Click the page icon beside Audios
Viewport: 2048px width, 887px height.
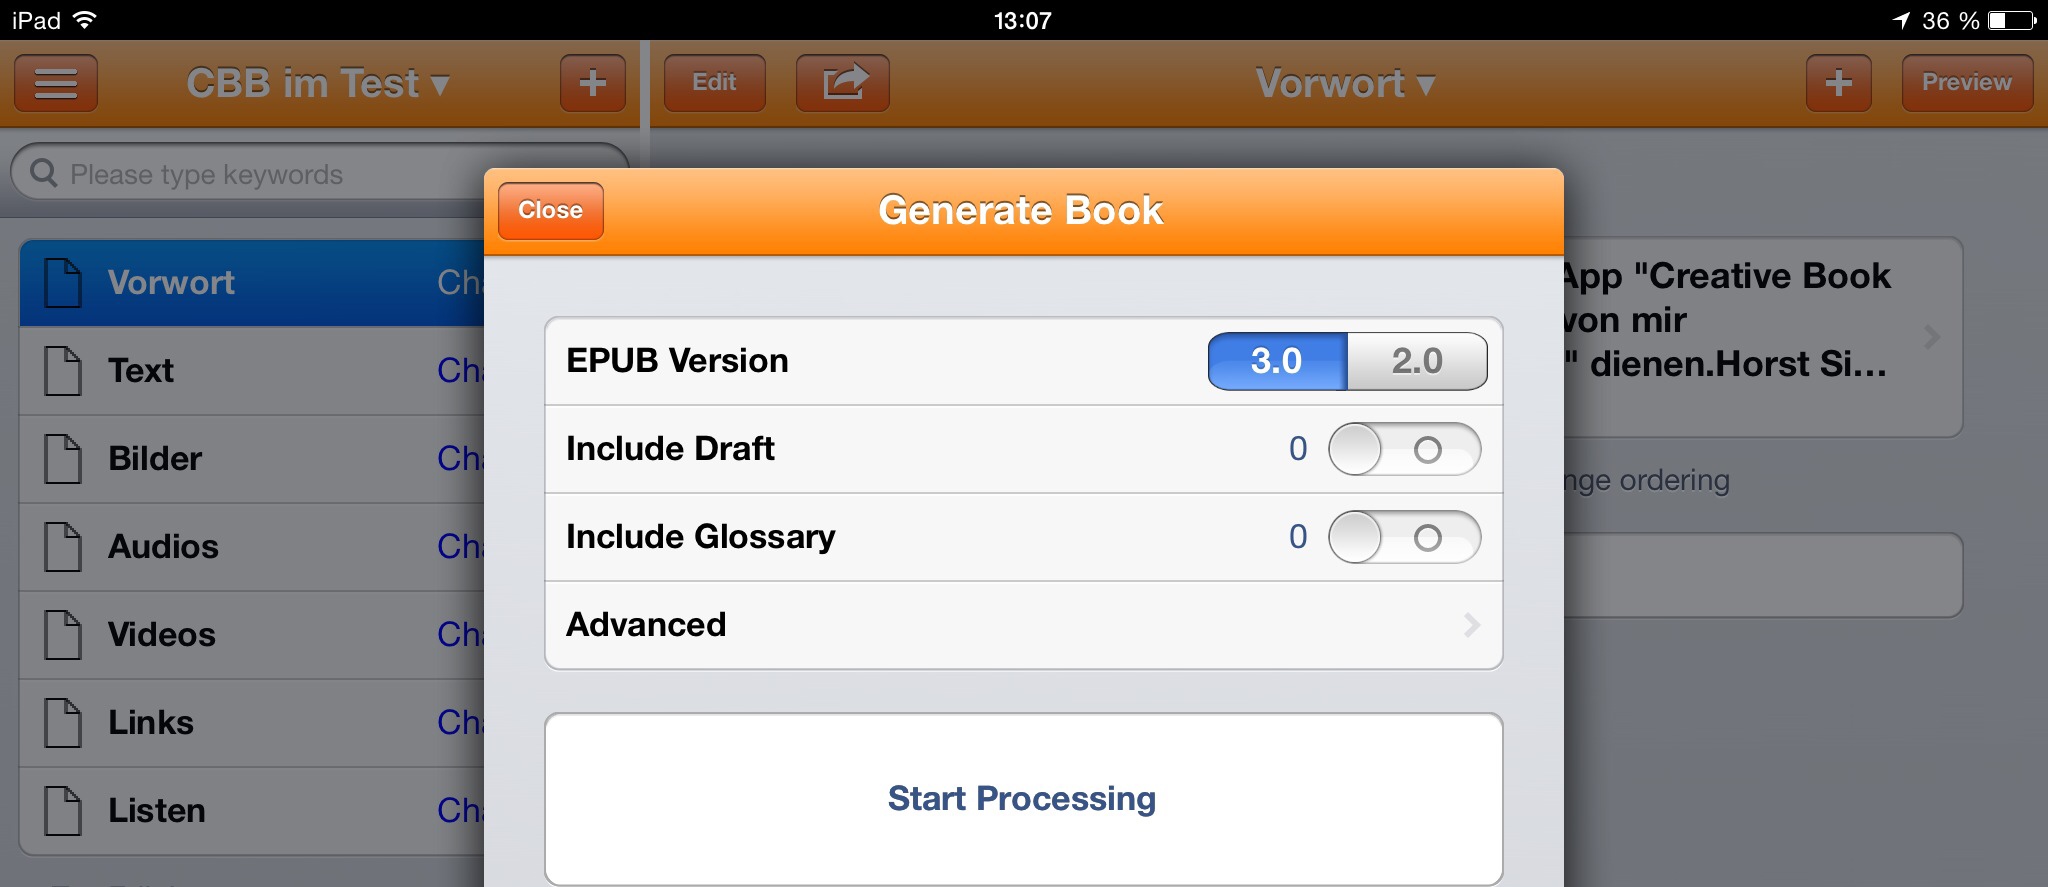[x=63, y=547]
